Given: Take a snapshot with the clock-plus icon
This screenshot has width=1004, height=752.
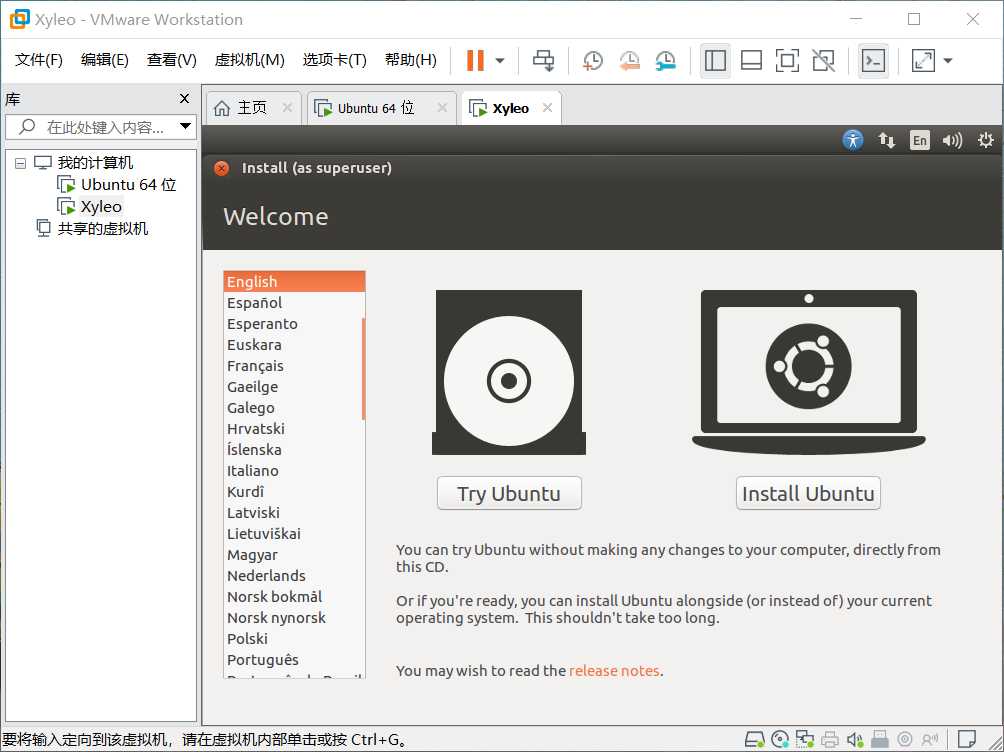Looking at the screenshot, I should tap(592, 61).
